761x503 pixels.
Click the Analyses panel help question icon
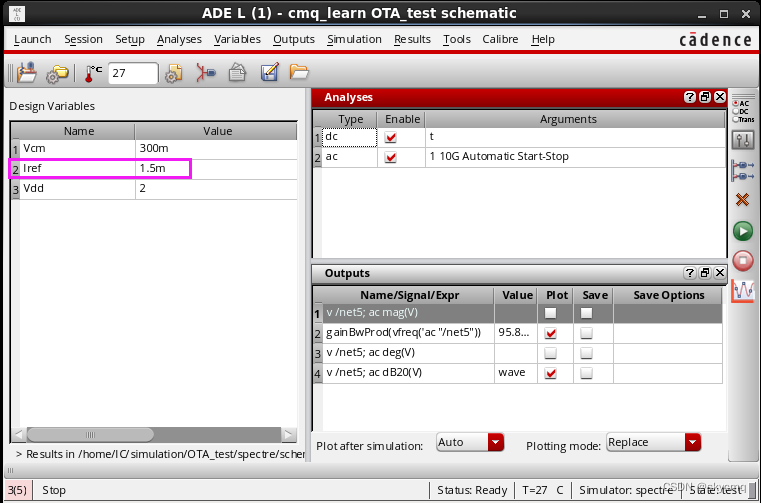tap(689, 97)
